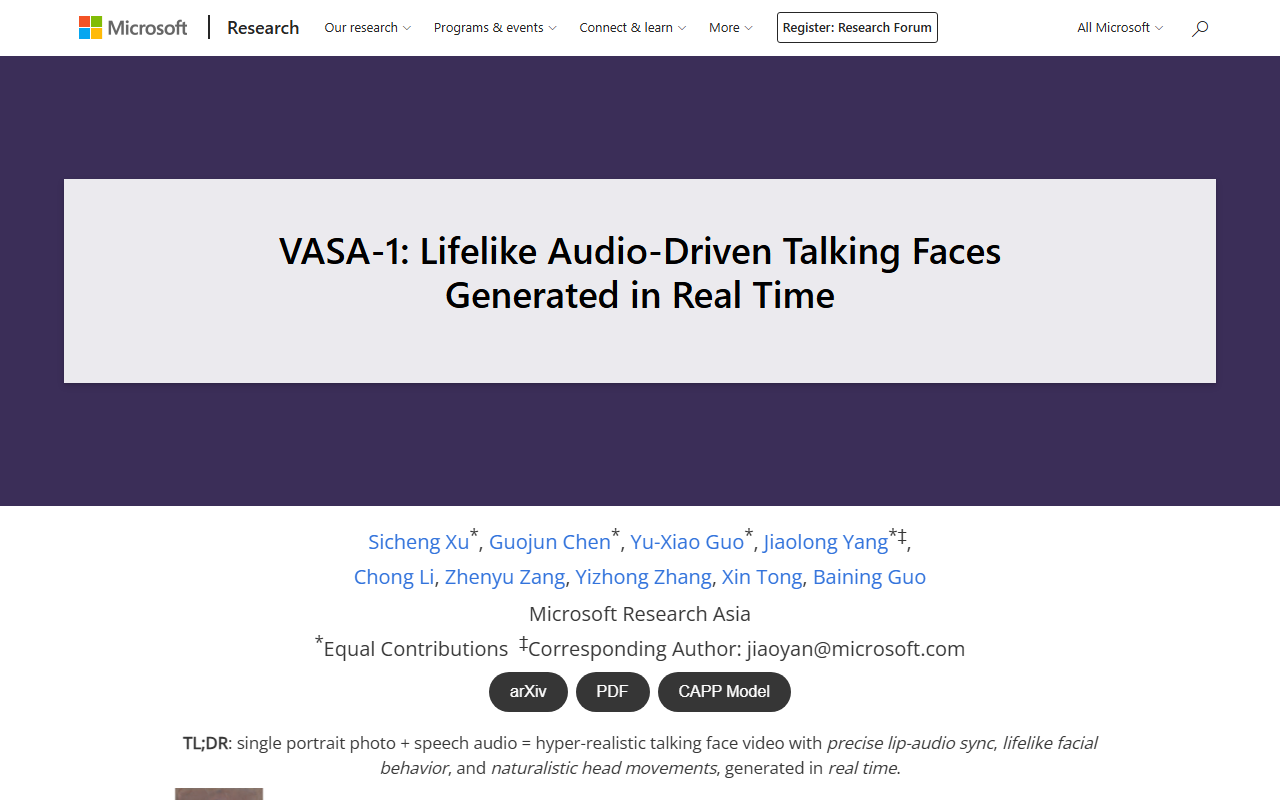Screen dimensions: 1280x800
Task: Open Yu-Xiao Guo author link
Action: pyautogui.click(x=687, y=542)
